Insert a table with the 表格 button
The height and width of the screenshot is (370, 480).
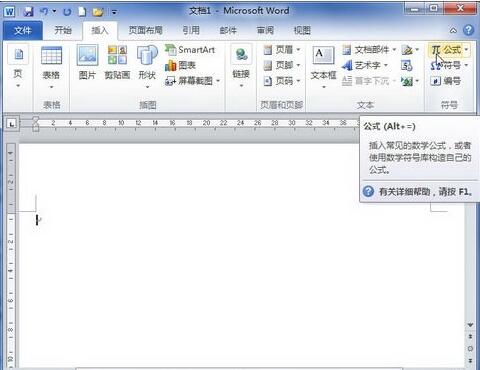(51, 67)
